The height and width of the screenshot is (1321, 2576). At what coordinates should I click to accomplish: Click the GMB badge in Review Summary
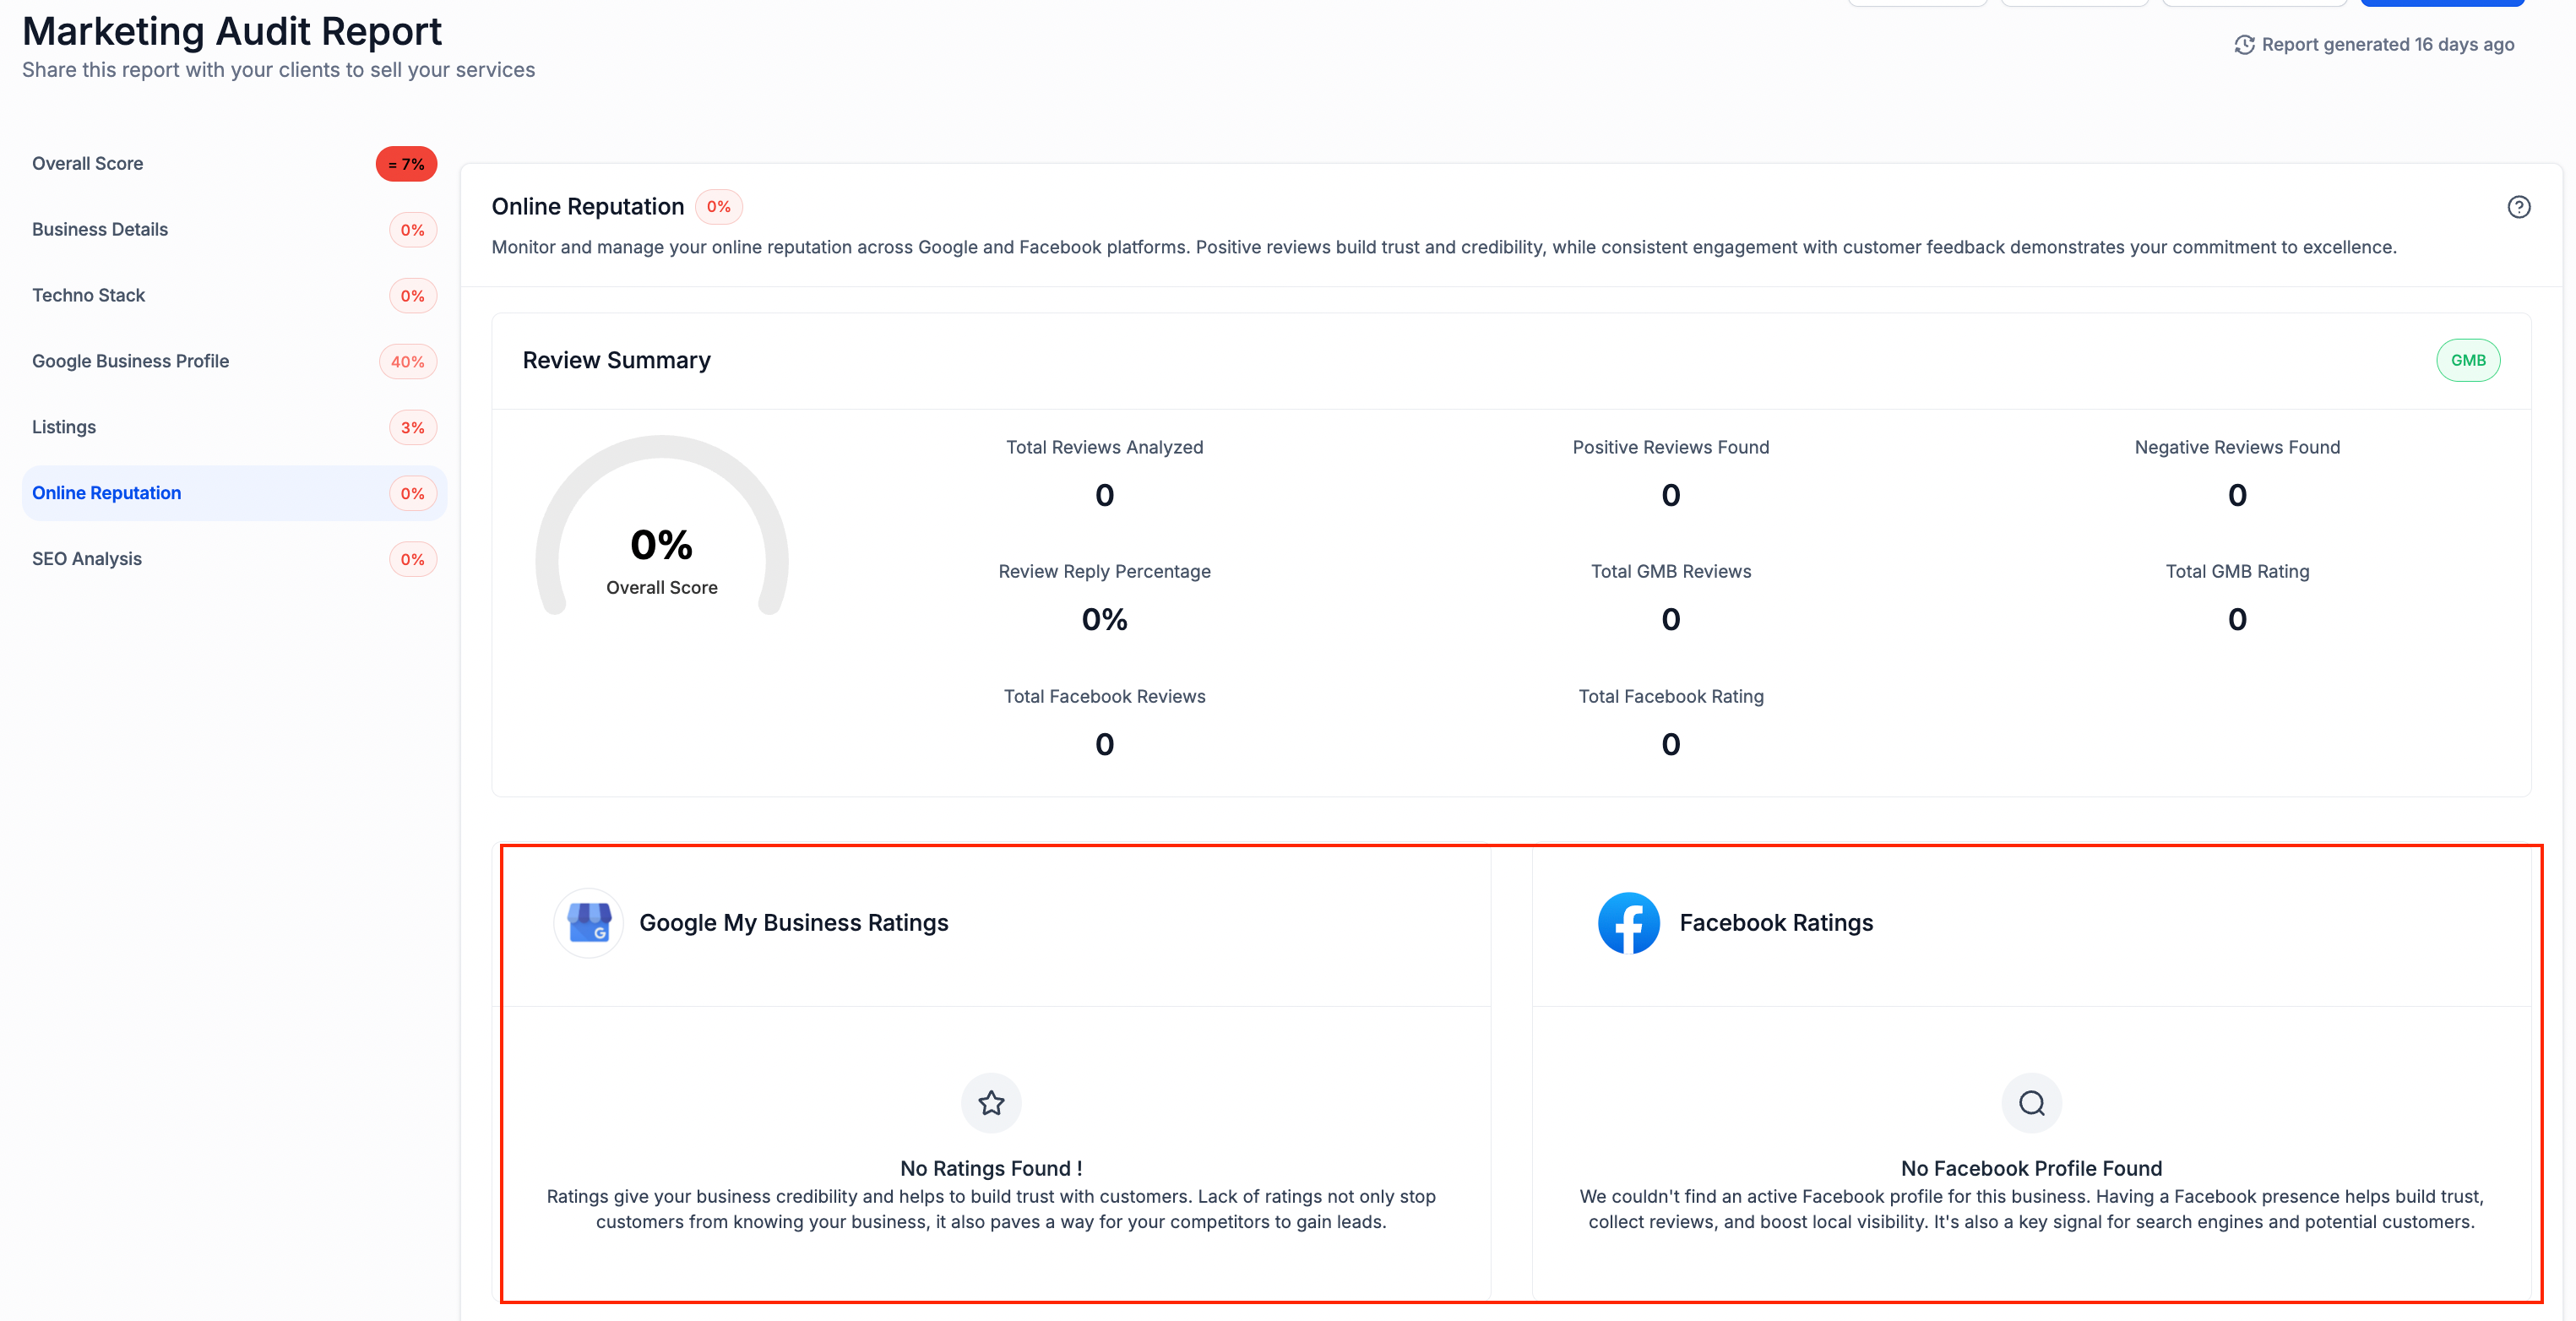2467,360
